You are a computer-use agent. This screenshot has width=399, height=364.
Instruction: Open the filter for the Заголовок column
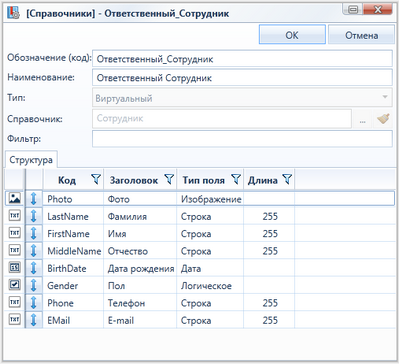pos(169,179)
